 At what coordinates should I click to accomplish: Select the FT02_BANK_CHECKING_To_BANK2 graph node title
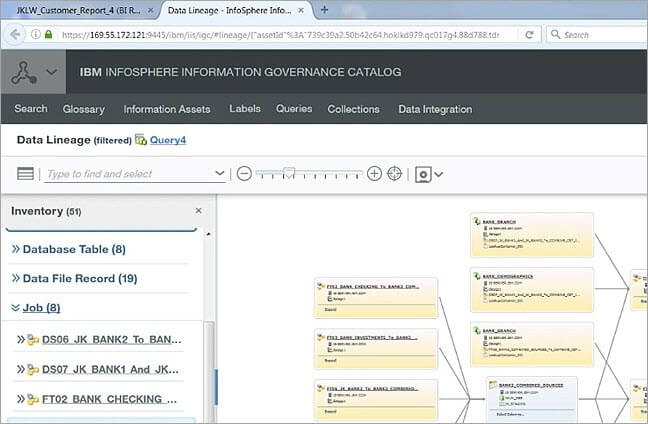point(373,286)
